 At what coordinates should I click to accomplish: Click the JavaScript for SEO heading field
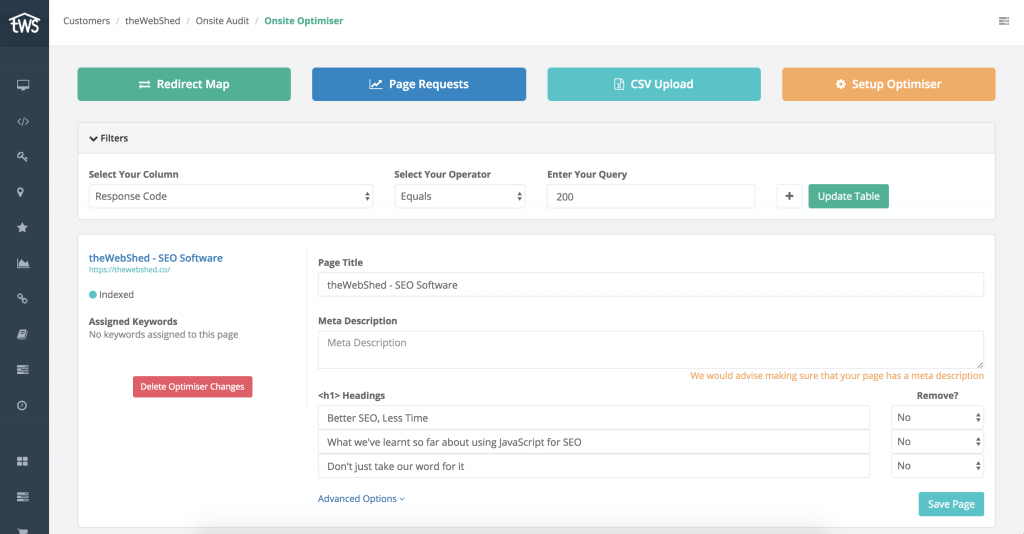click(594, 442)
